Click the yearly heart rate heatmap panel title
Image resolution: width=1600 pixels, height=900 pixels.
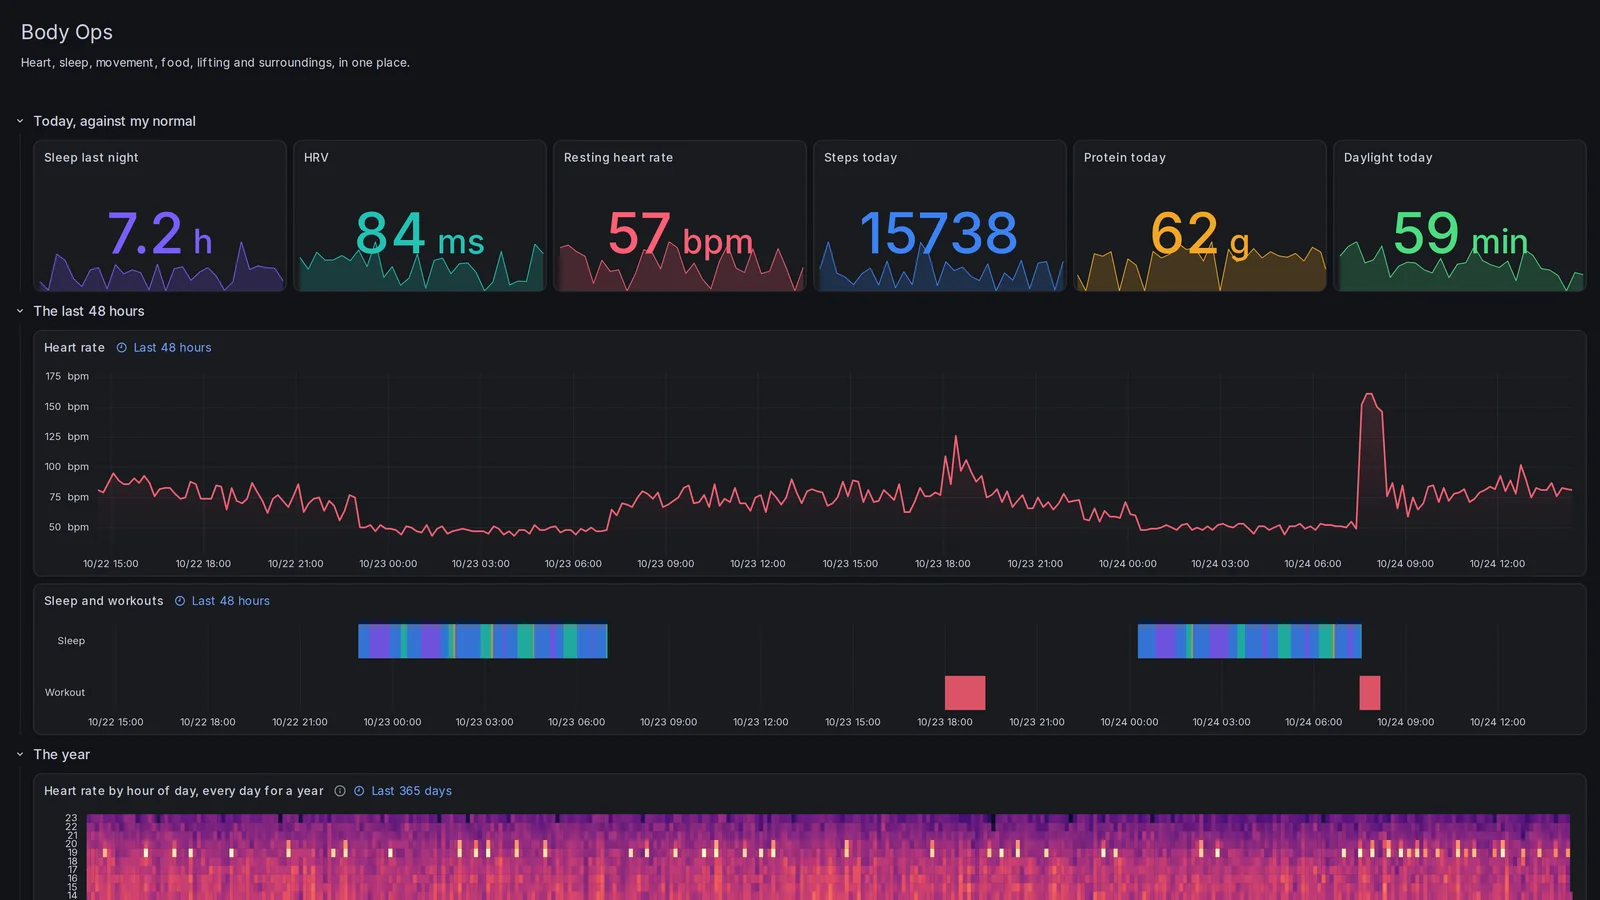184,791
